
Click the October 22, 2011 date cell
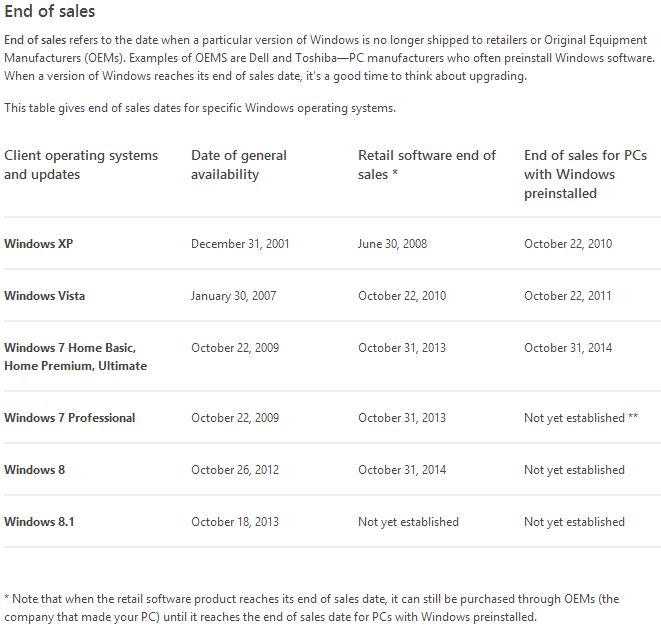point(568,296)
